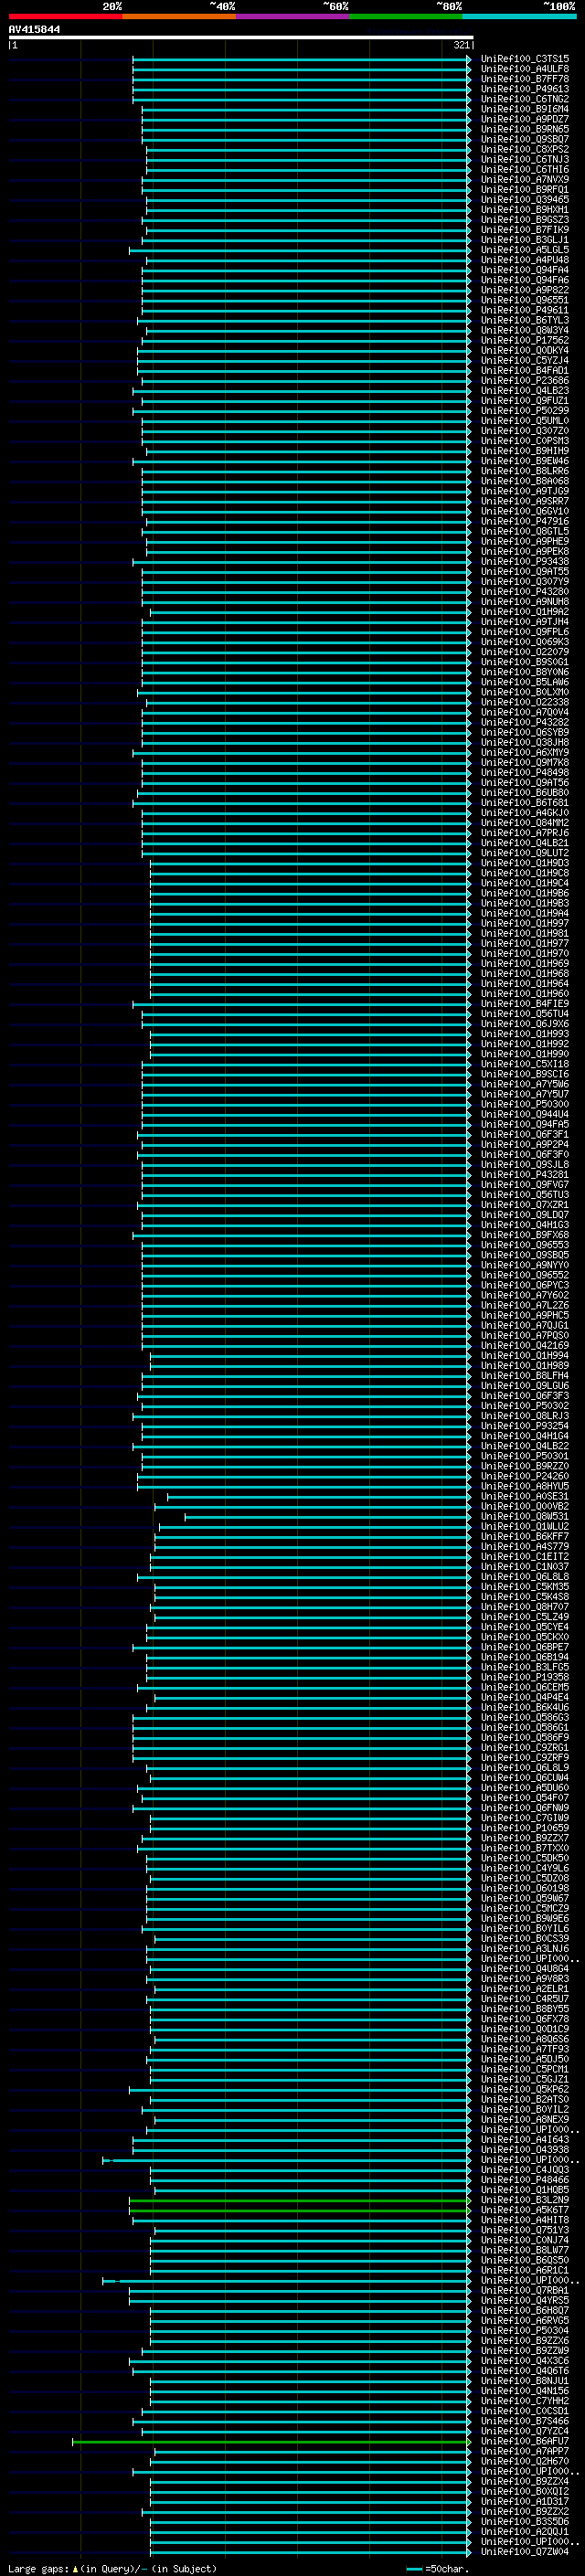
Task: Click the UniRef100_B7TXX0 label
Action: (525, 1848)
